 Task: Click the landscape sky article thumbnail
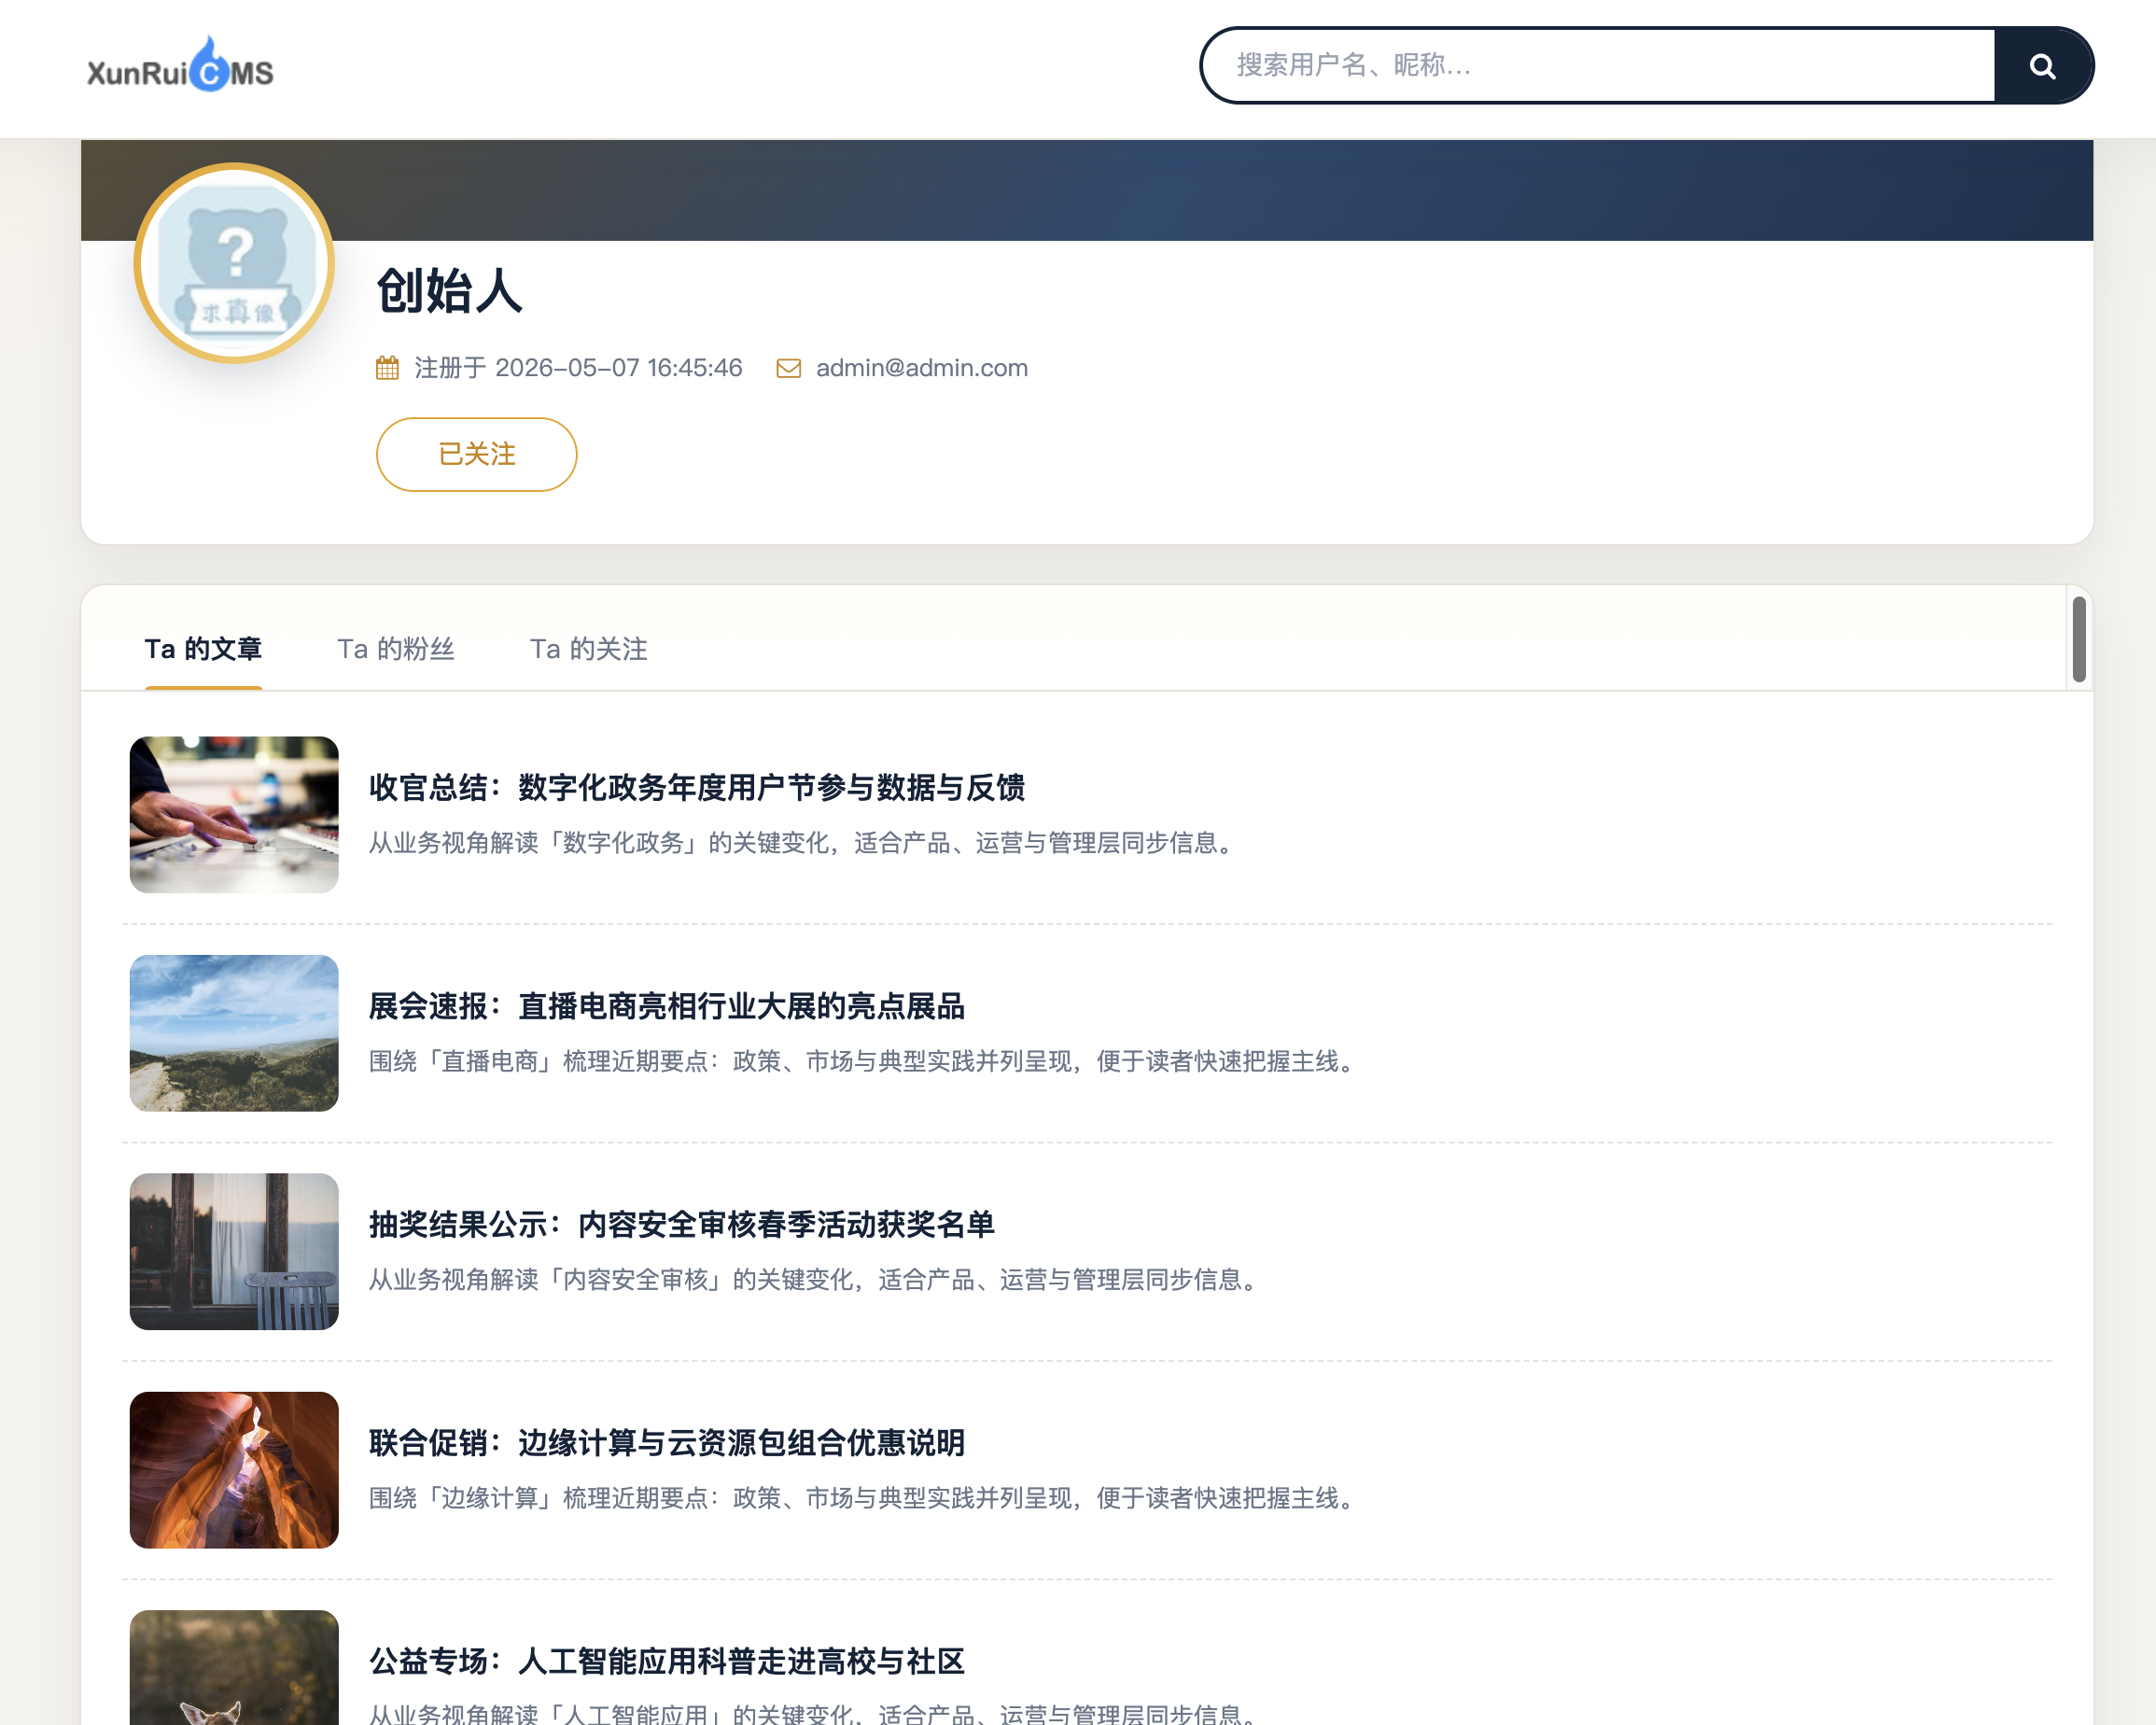(234, 1033)
